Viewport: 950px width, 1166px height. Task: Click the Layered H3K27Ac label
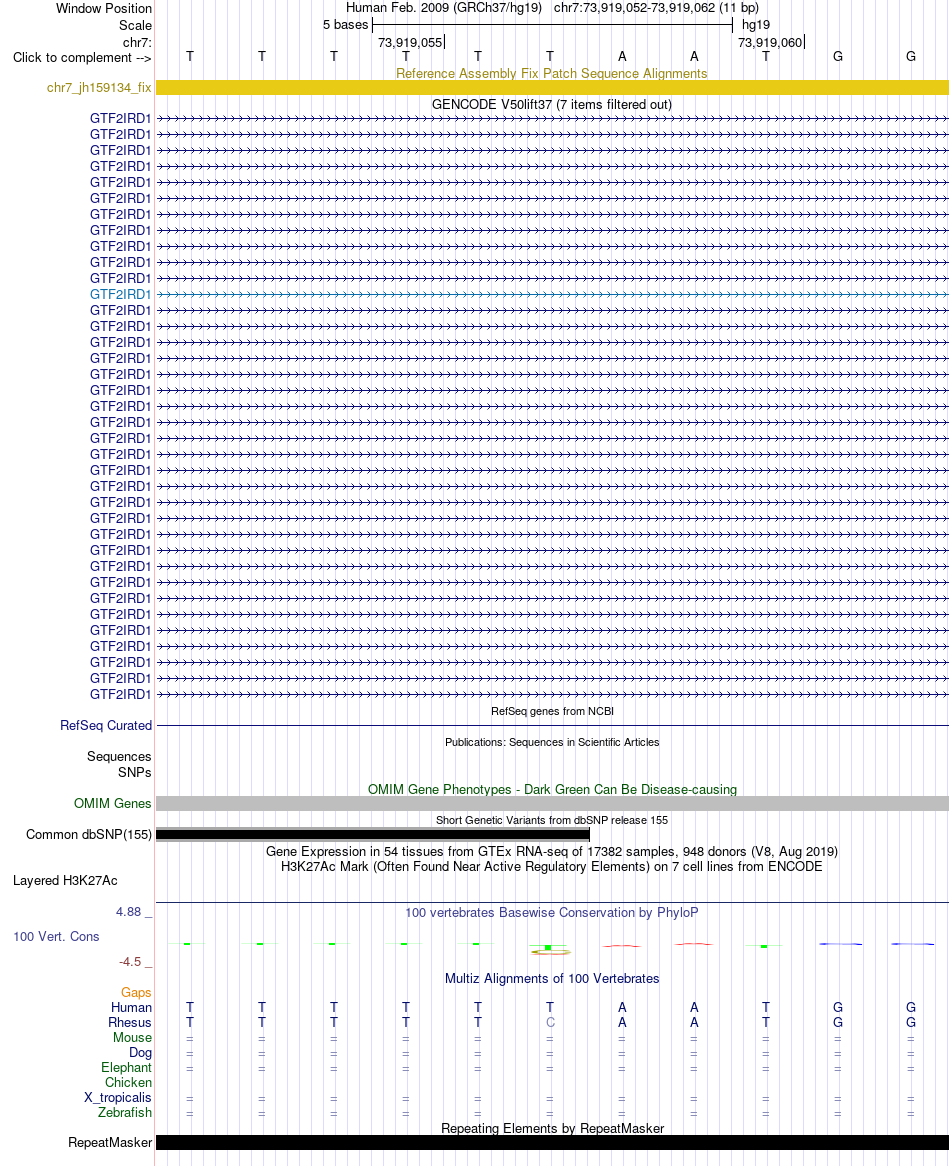pos(65,880)
